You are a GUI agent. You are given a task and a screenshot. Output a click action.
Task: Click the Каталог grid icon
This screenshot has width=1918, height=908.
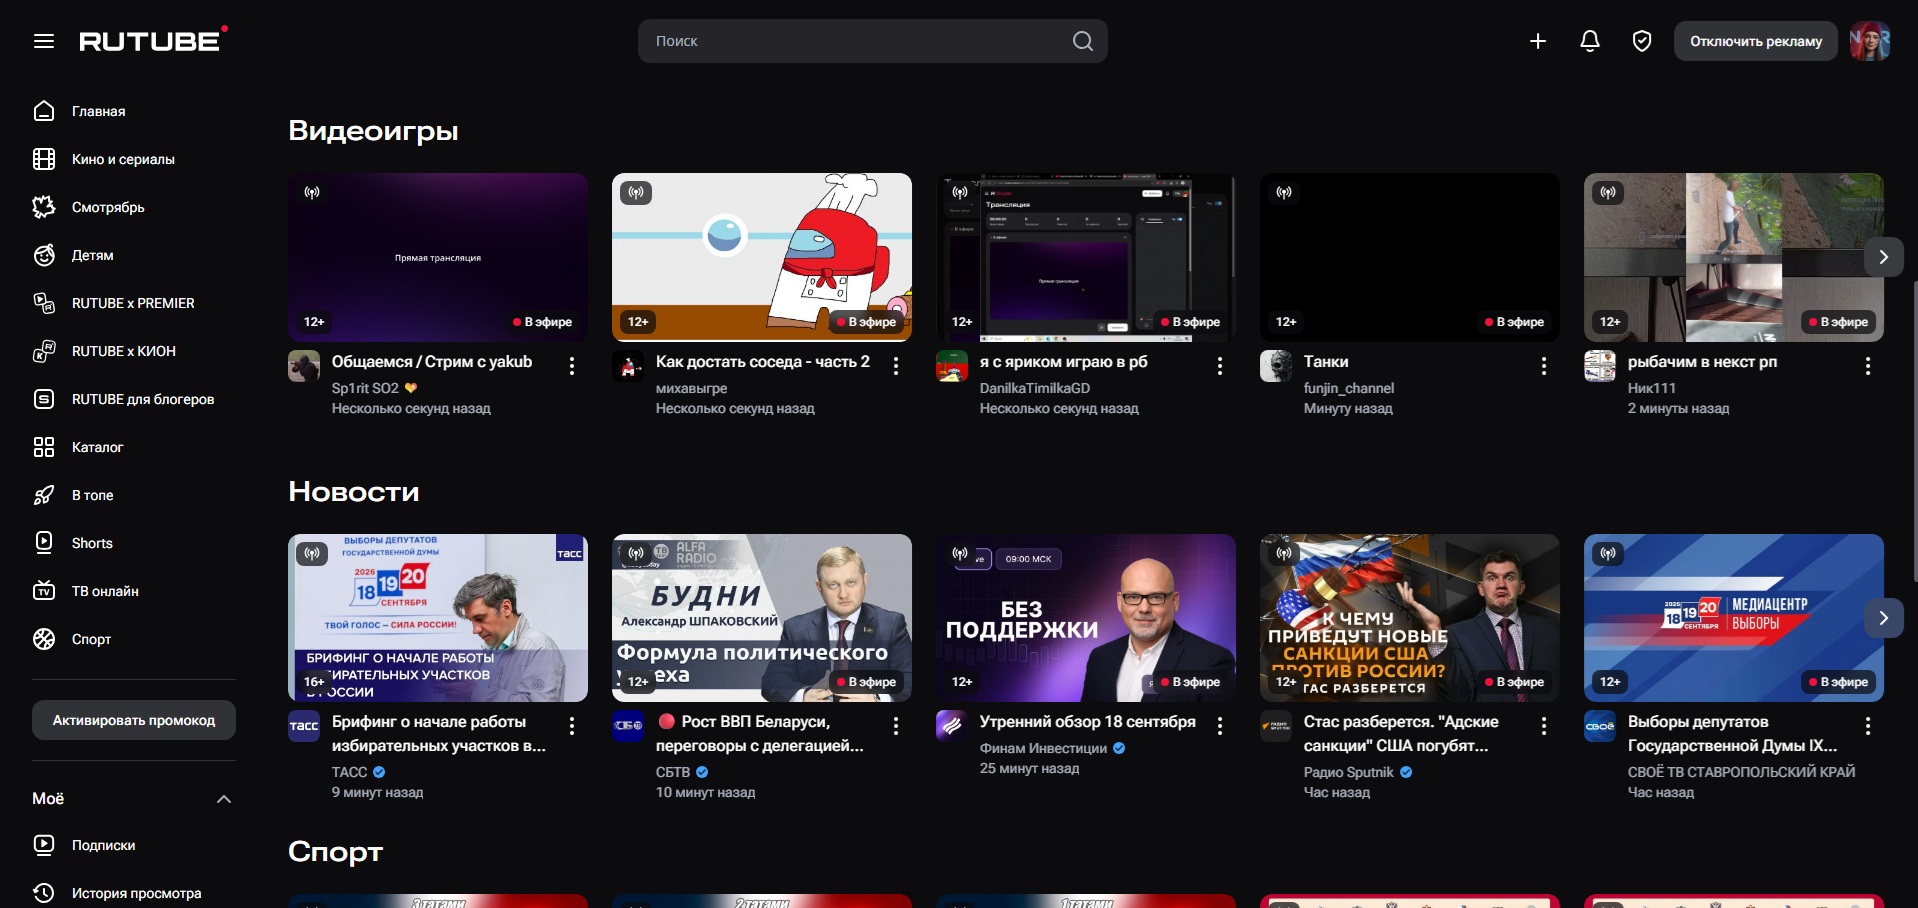(x=44, y=447)
